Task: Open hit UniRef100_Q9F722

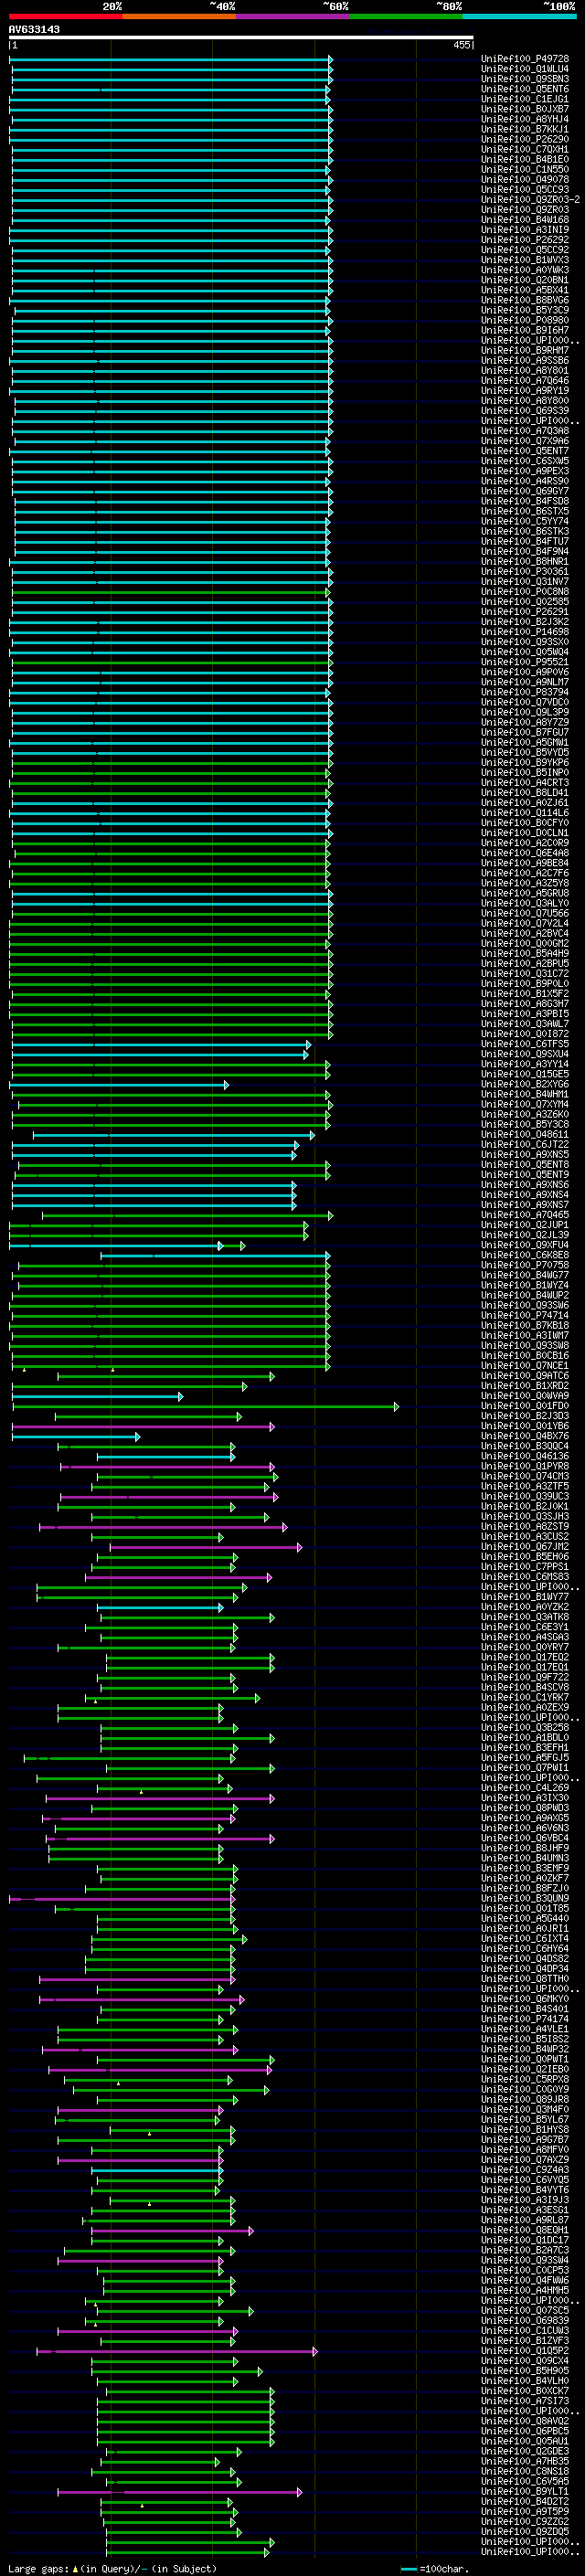Action: coord(525,1678)
